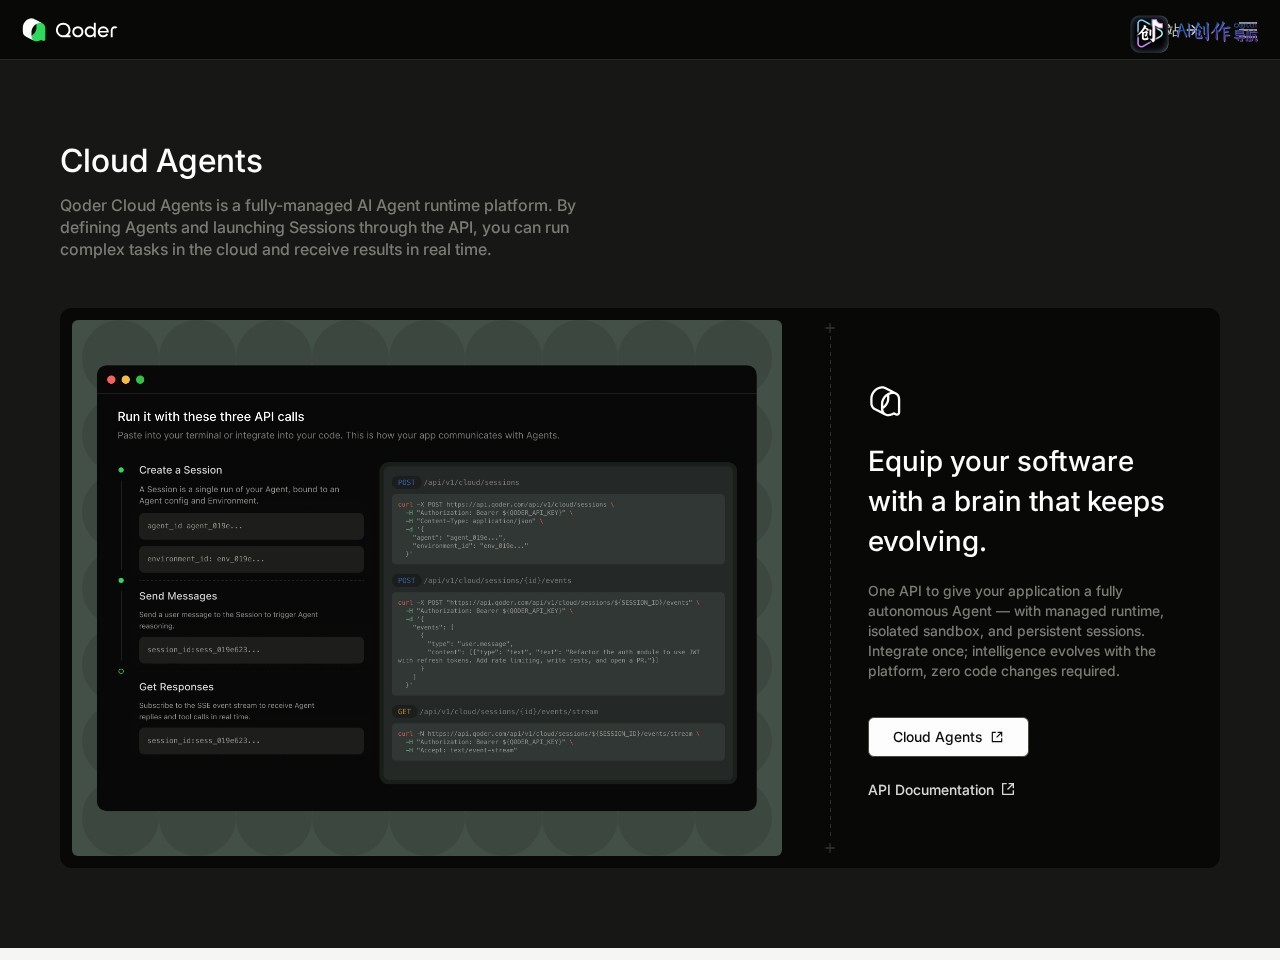Click the Qoder leaf icon above the heading
This screenshot has width=1280, height=960.
[x=885, y=401]
